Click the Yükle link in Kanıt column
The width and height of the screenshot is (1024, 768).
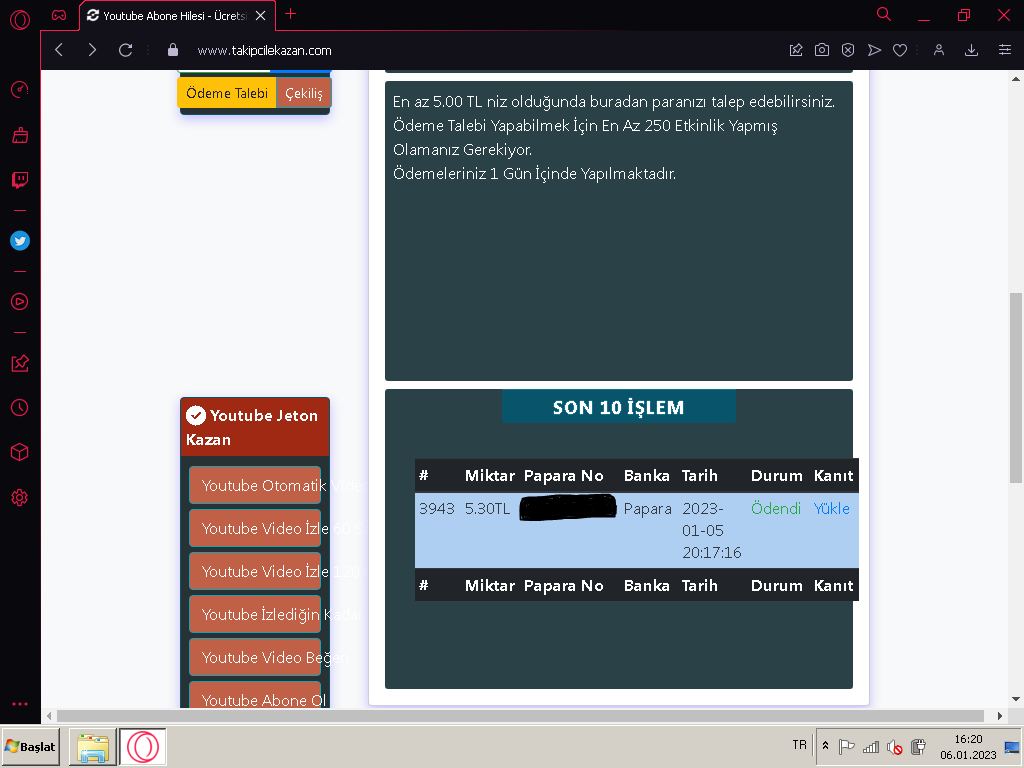pyautogui.click(x=831, y=508)
